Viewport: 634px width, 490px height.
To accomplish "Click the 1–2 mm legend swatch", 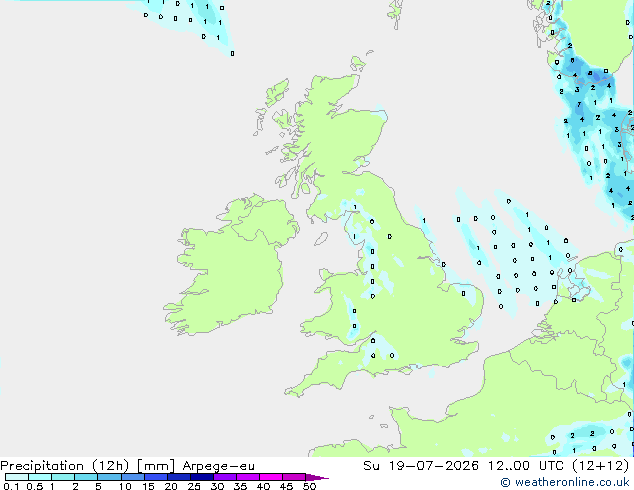I will coord(63,477).
